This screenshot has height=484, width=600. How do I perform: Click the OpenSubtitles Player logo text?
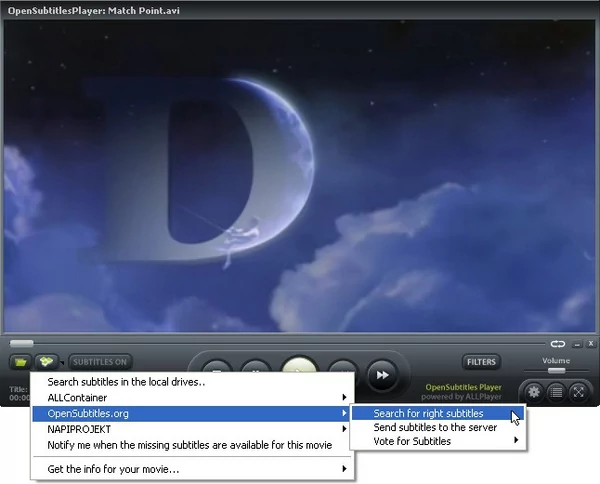tap(463, 387)
